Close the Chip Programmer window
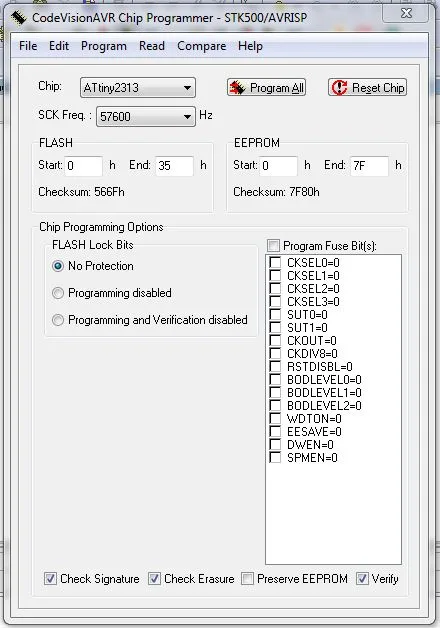The width and height of the screenshot is (440, 628). [x=406, y=13]
